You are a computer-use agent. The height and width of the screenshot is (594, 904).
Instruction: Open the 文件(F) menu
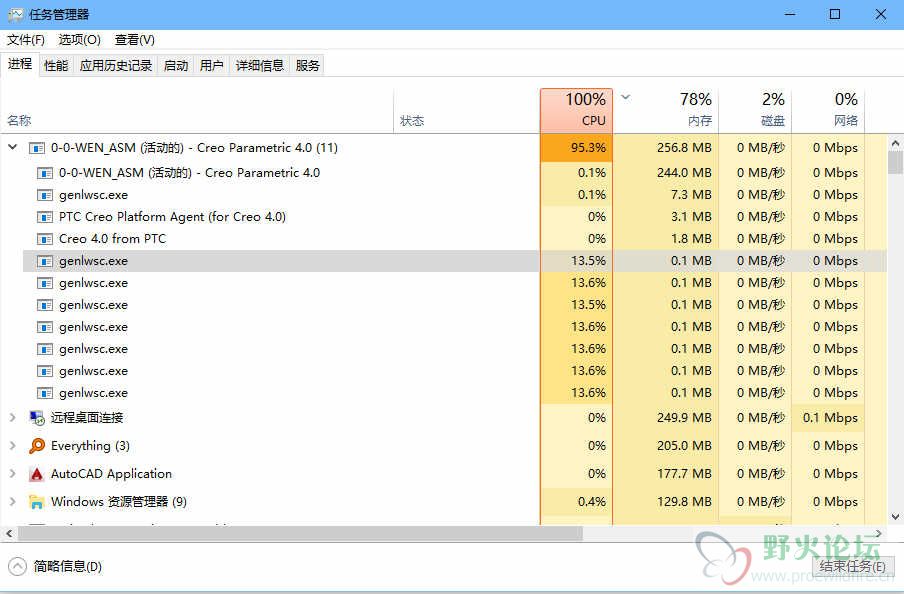[26, 40]
